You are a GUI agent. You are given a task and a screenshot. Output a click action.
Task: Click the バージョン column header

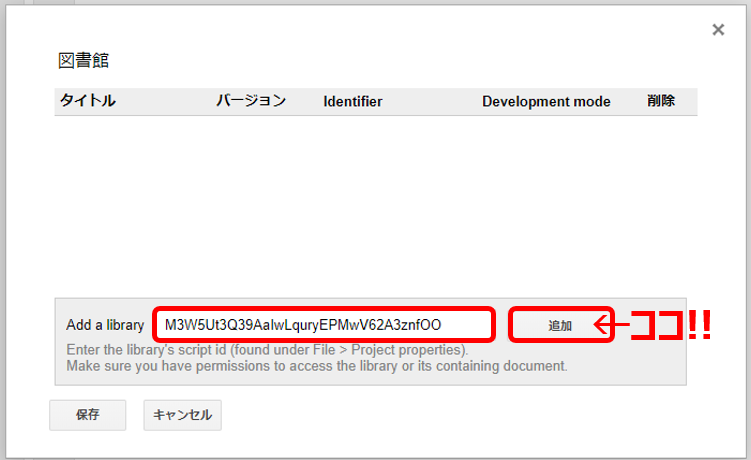coord(251,101)
